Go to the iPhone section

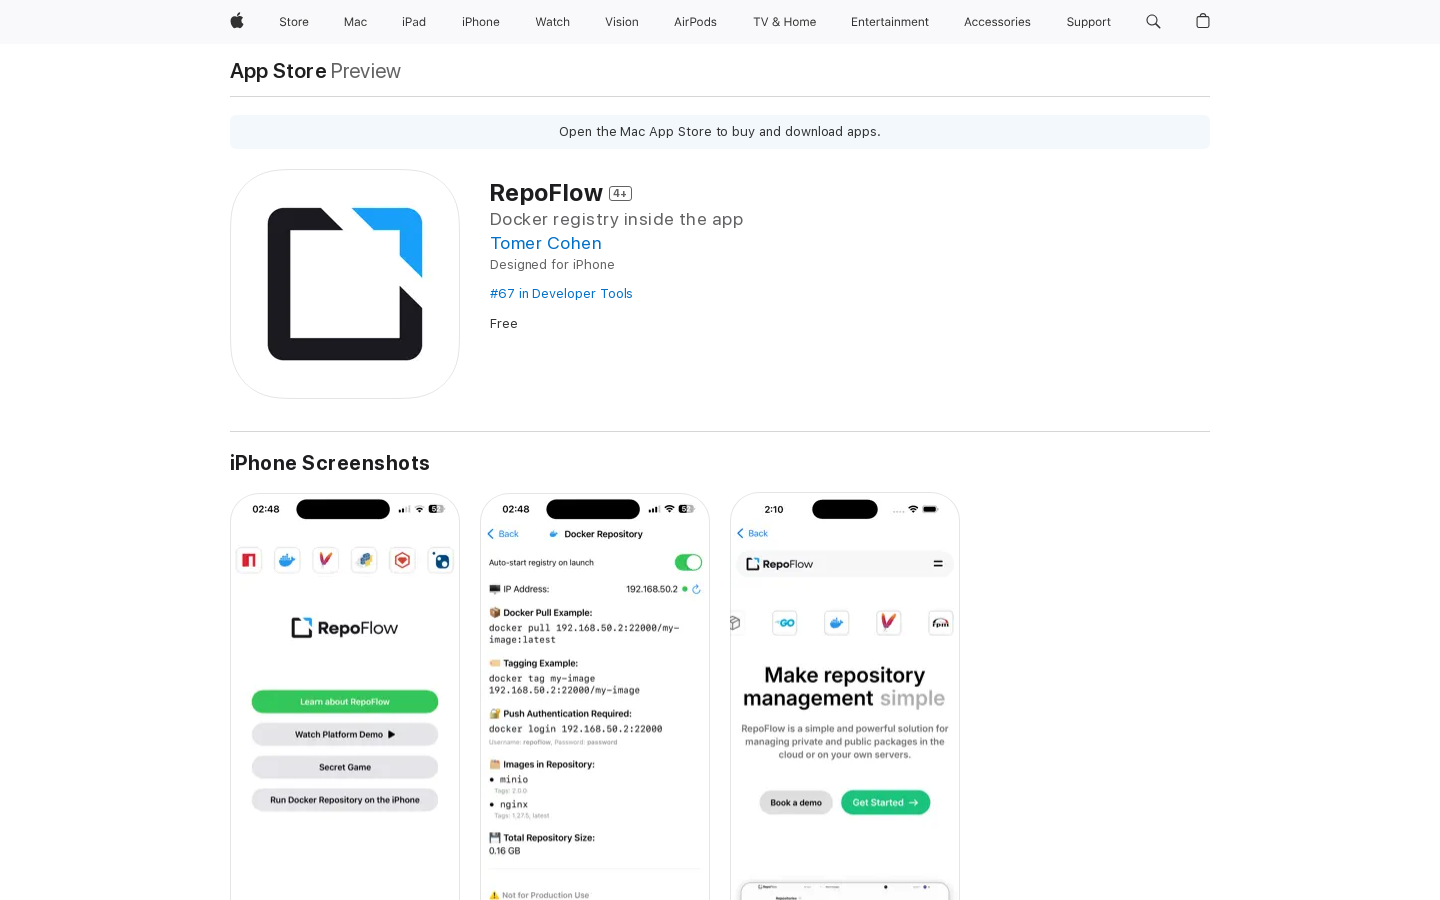coord(481,22)
